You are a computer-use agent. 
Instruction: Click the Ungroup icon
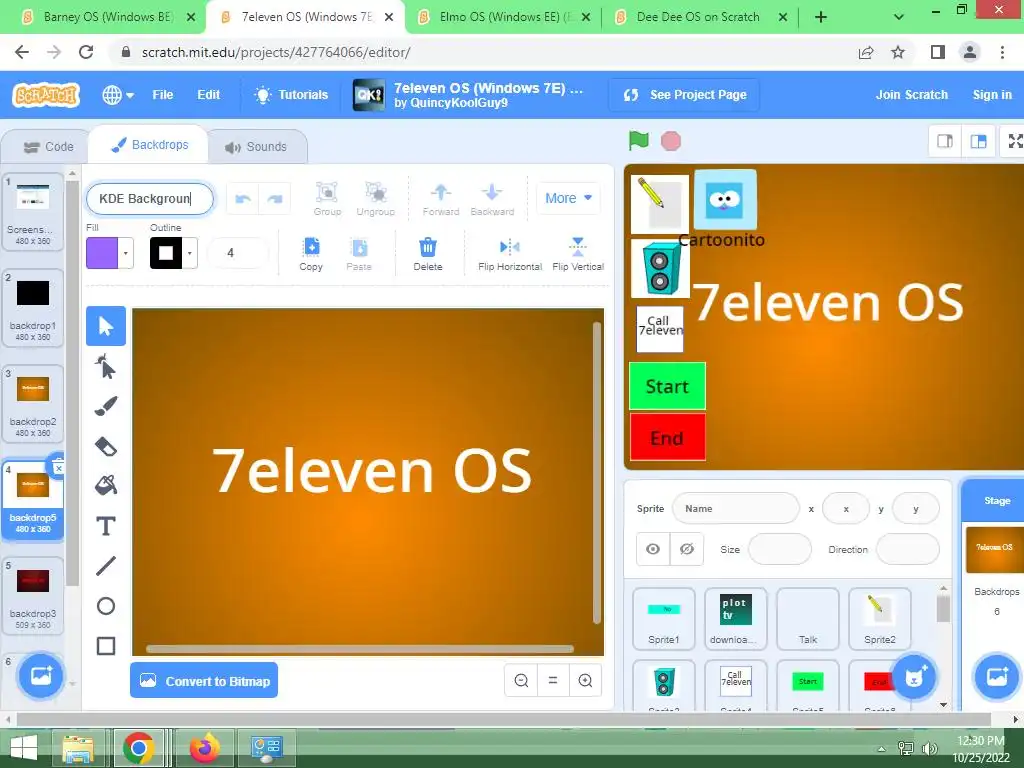click(376, 199)
